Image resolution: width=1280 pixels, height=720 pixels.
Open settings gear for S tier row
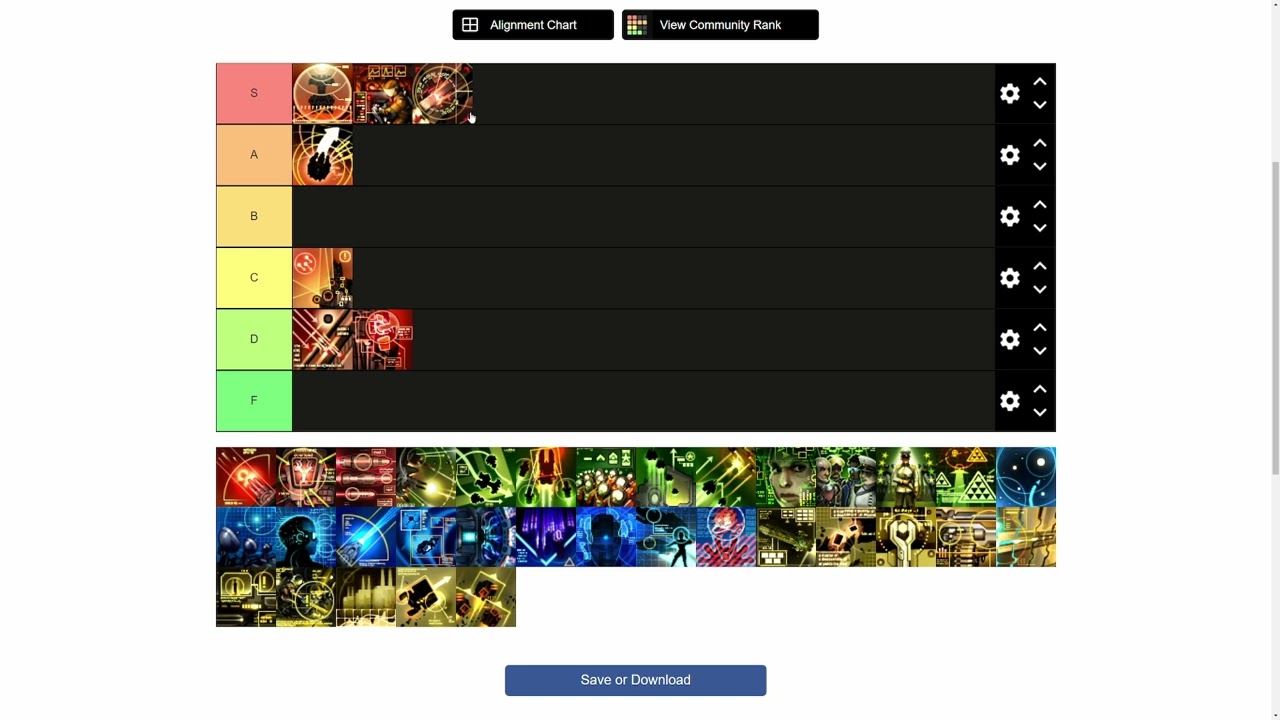coord(1010,93)
